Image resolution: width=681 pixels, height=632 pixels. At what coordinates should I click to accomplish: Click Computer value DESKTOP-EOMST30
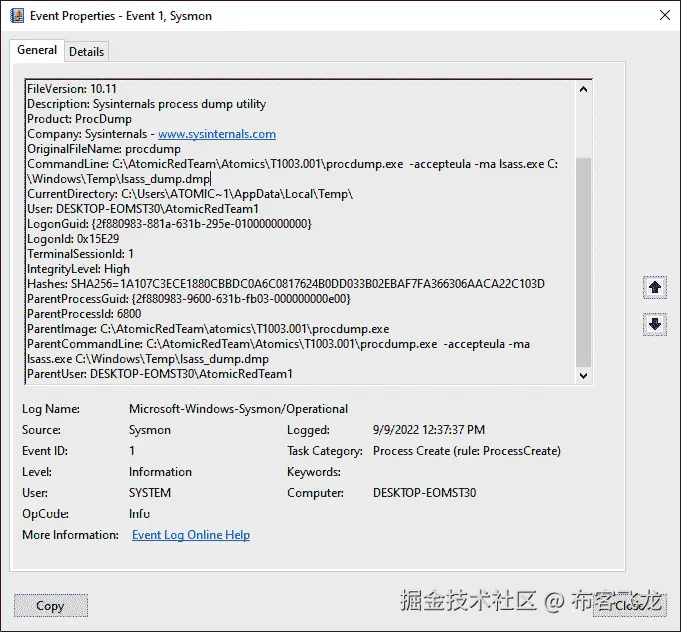(424, 493)
